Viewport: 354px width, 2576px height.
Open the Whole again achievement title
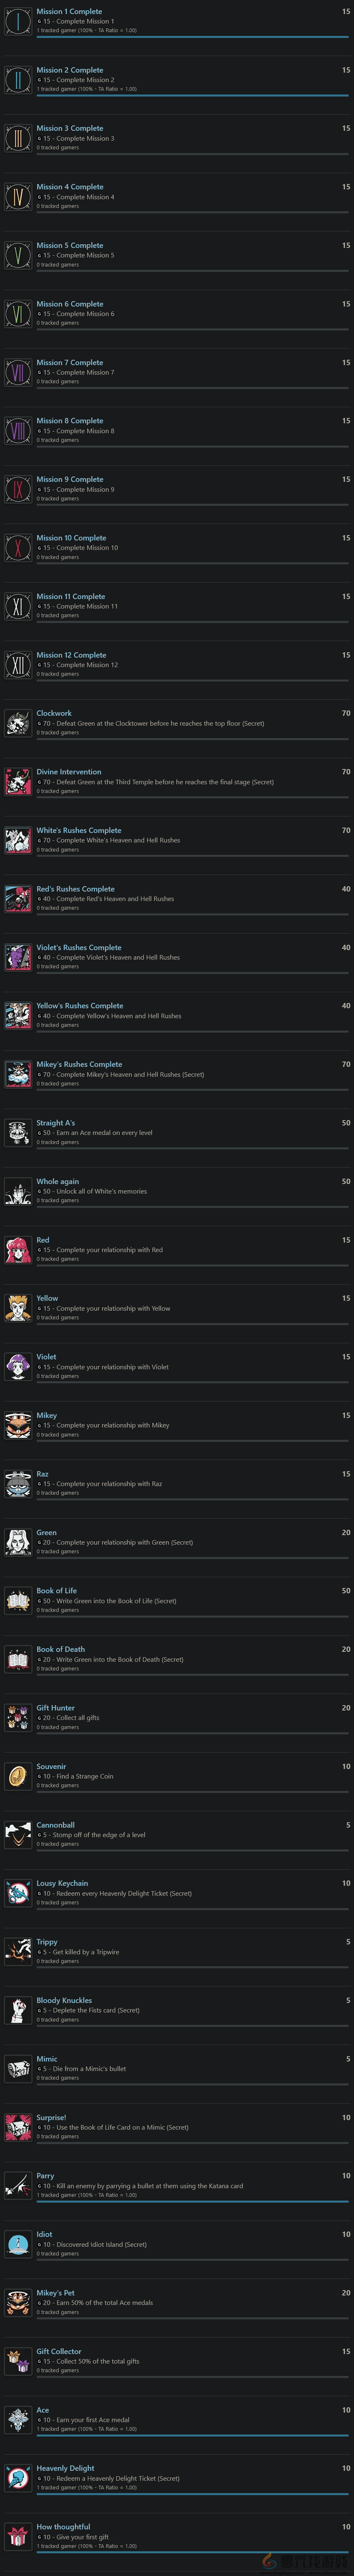coord(58,1181)
